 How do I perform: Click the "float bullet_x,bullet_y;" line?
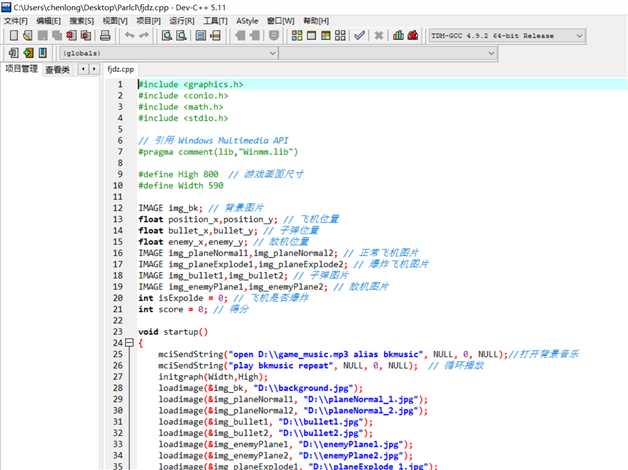pyautogui.click(x=198, y=230)
